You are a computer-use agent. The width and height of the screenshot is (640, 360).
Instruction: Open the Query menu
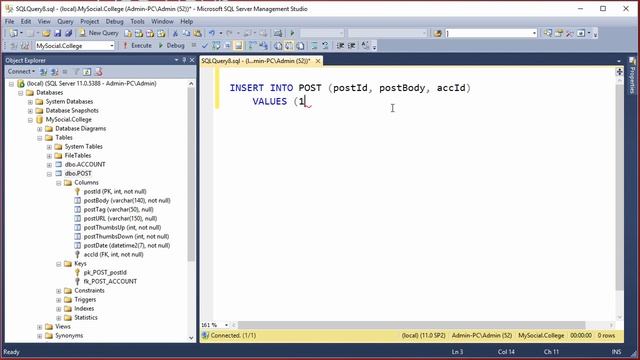pos(65,21)
